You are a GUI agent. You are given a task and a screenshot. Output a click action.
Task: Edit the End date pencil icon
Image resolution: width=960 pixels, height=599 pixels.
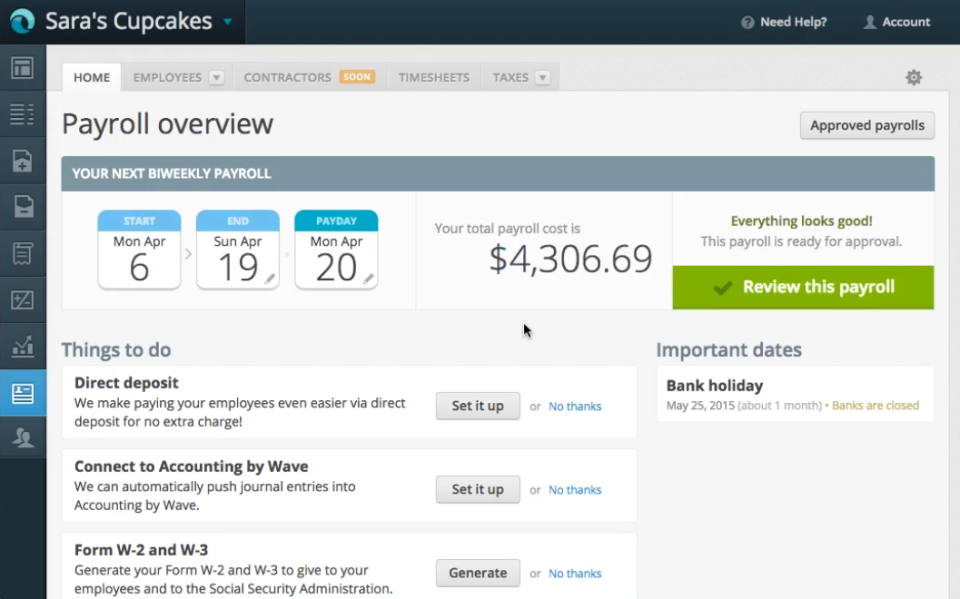269,279
